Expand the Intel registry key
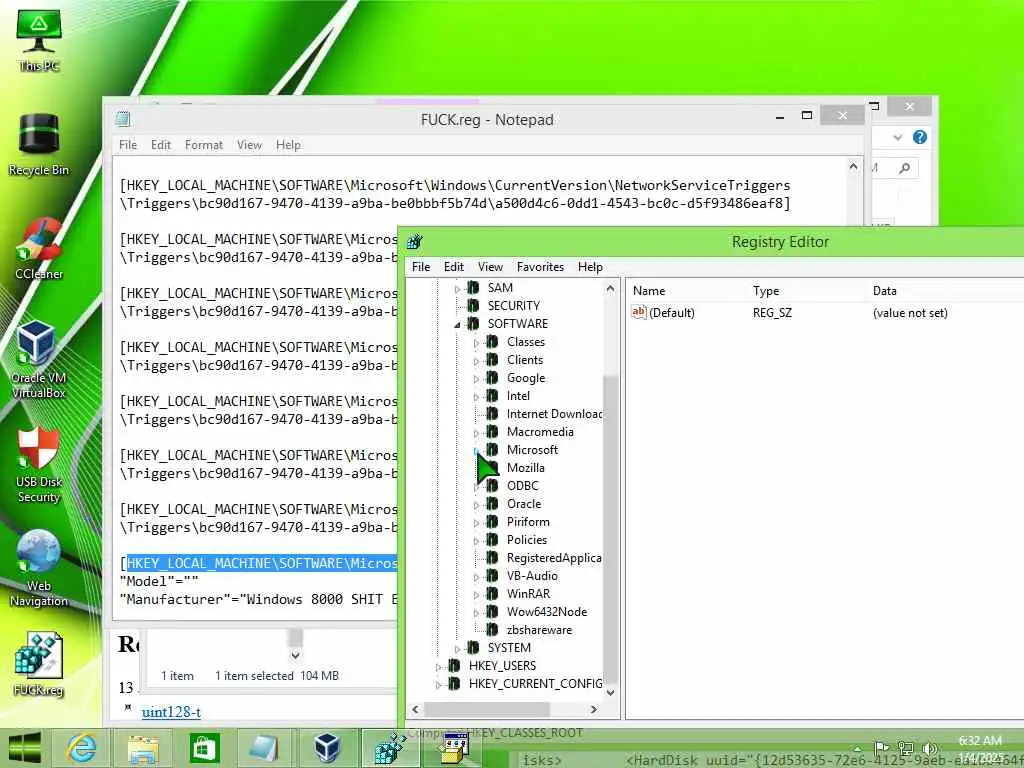Image resolution: width=1024 pixels, height=768 pixels. 476,396
